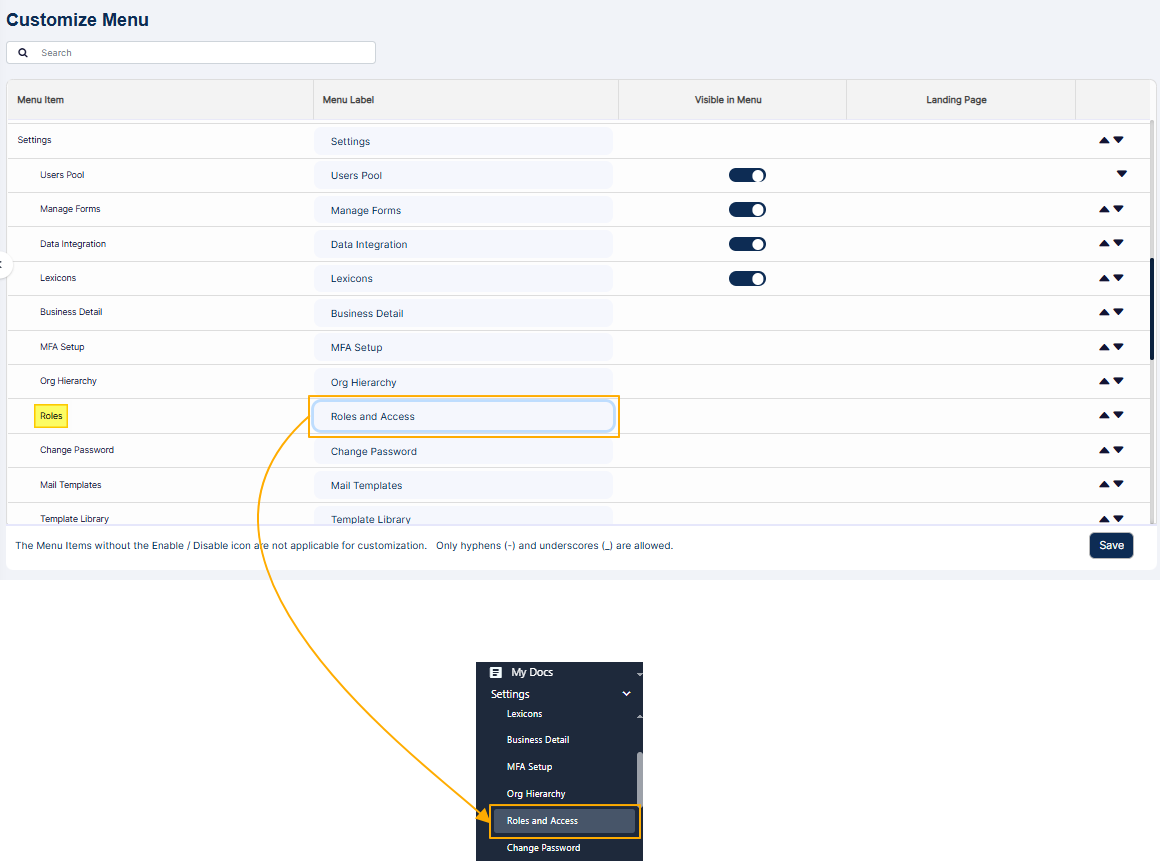1160x866 pixels.
Task: Move the Settings row down using its arrow
Action: coord(1120,139)
